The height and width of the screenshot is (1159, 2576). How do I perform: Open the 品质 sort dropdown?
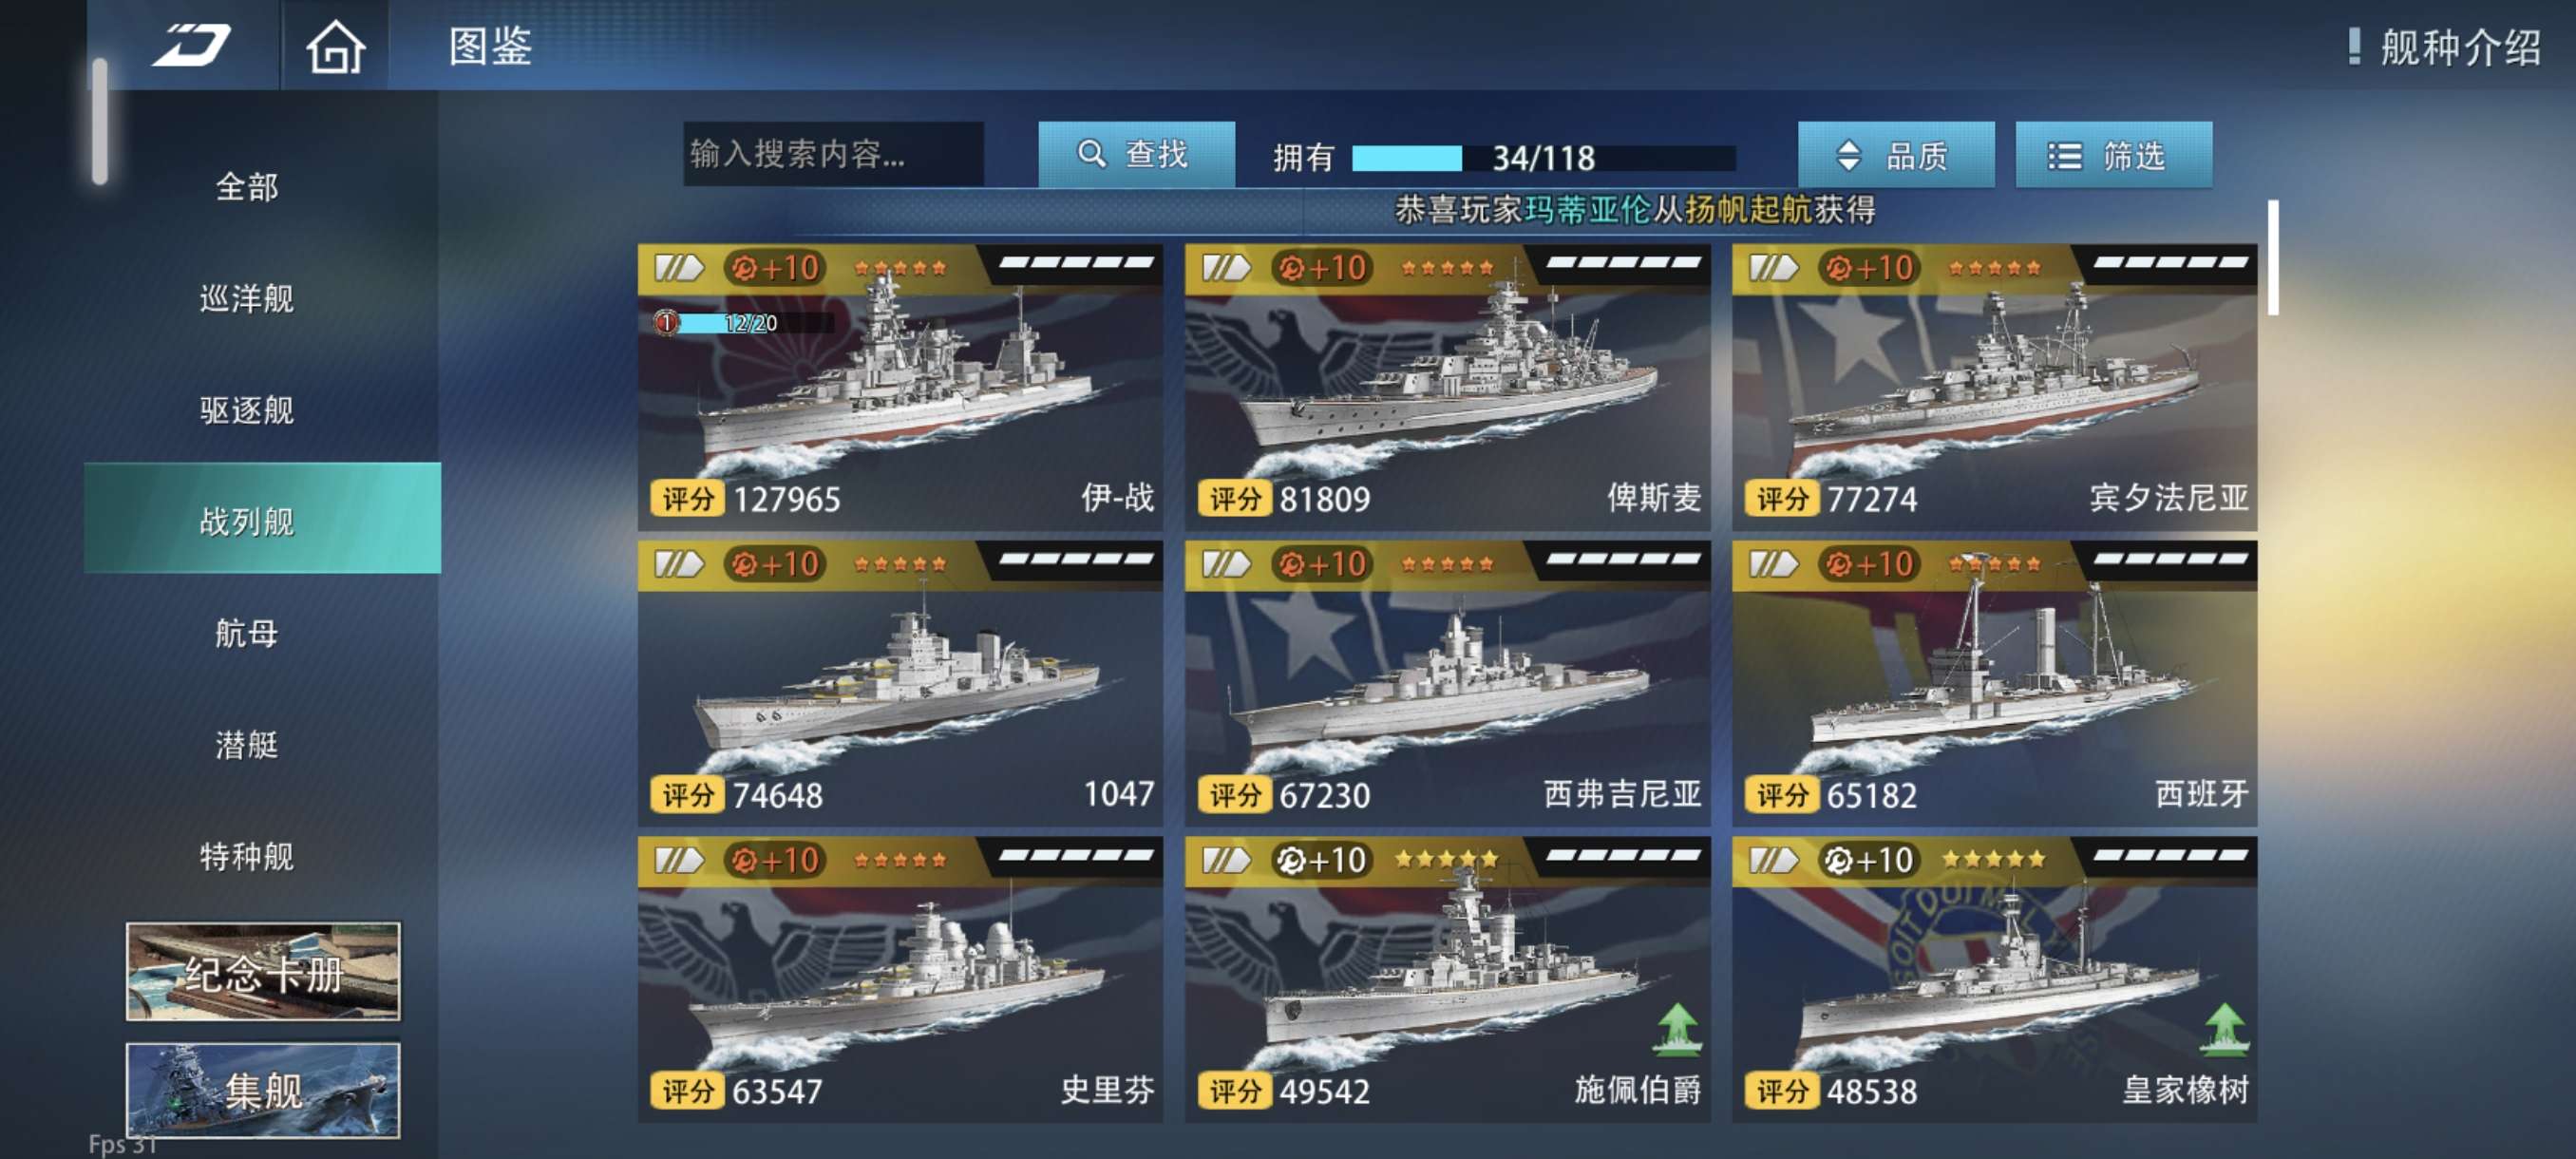tap(1895, 155)
